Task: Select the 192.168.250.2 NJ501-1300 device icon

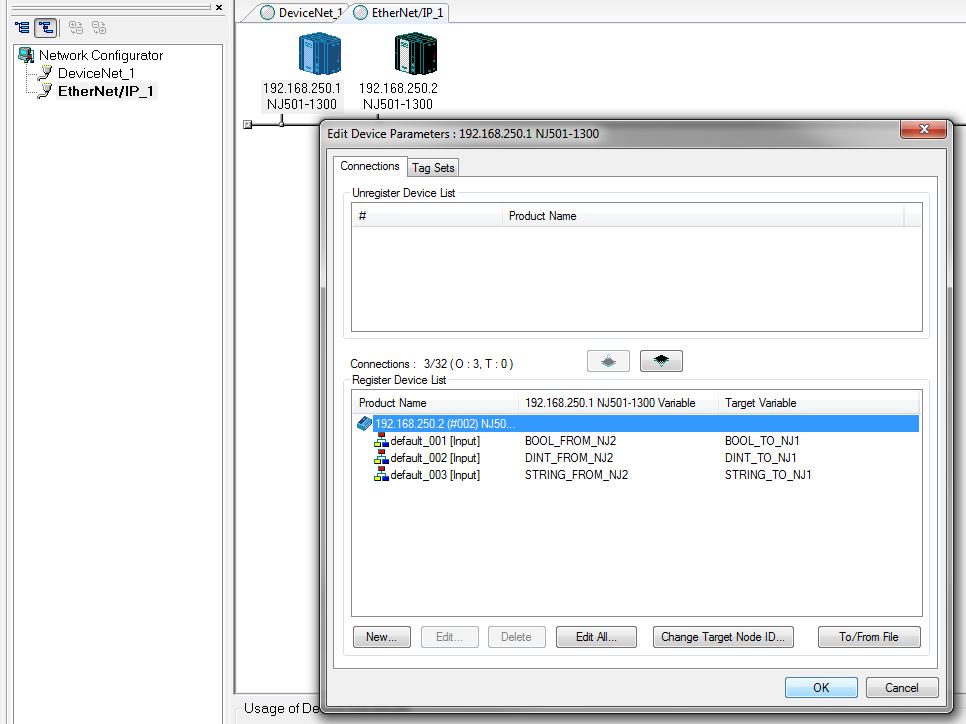Action: tap(413, 52)
